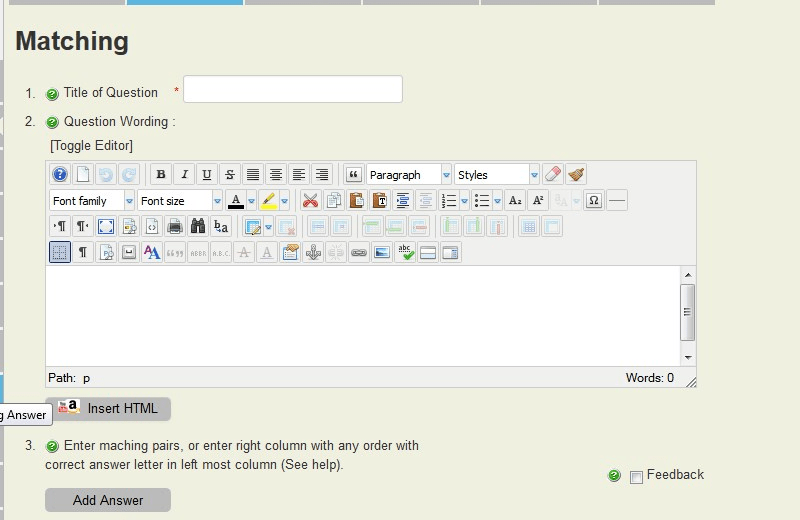The image size is (800, 520).
Task: Clean up messy code with the broom icon
Action: (576, 175)
